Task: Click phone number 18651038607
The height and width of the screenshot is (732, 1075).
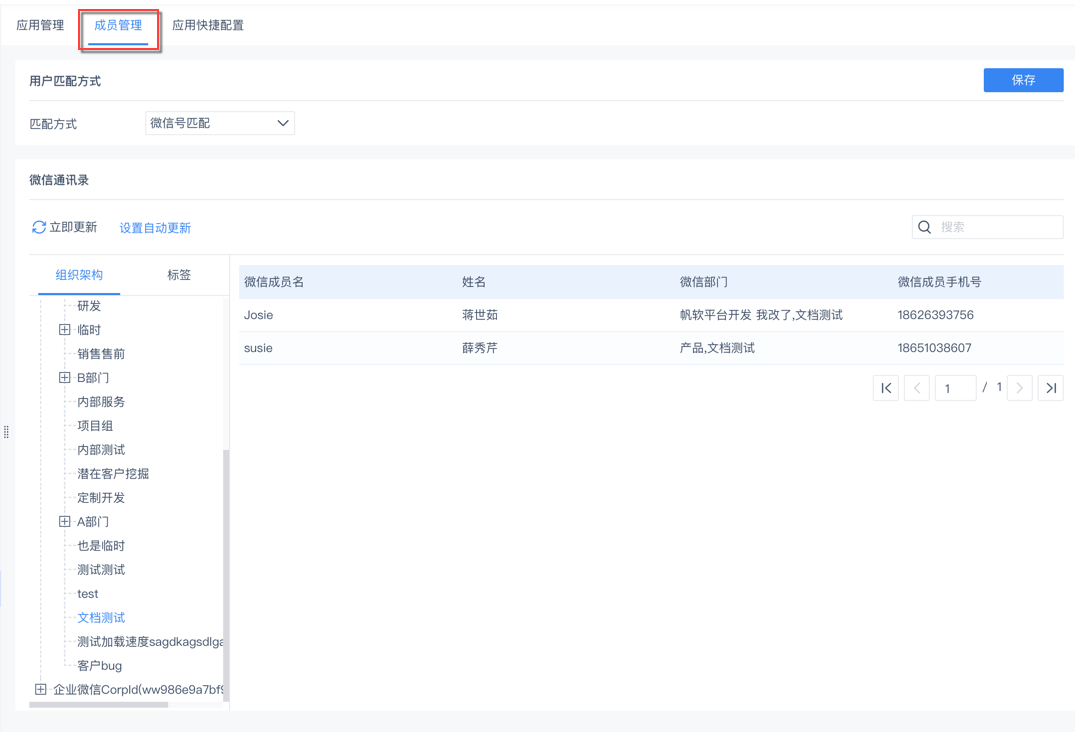Action: 934,347
